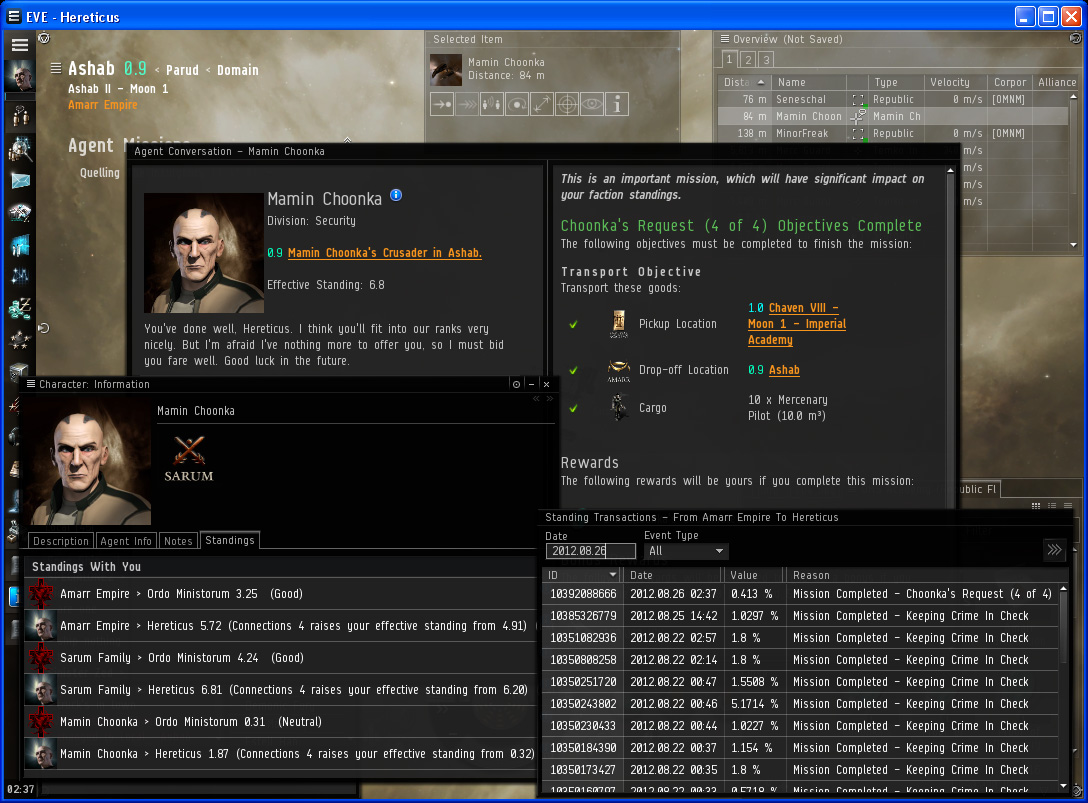Switch to icon grid view in rear panel

coord(1036,506)
